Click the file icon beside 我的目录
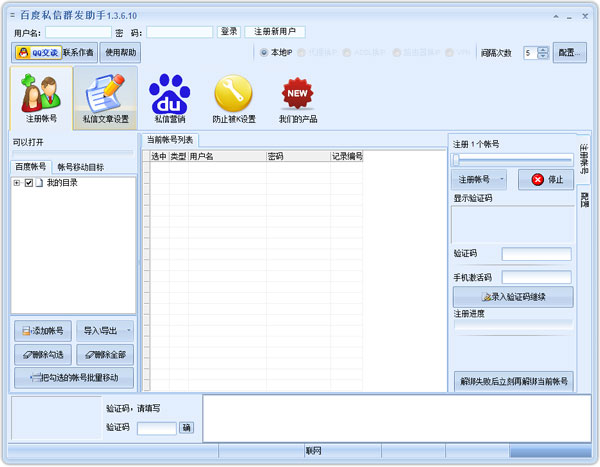This screenshot has width=600, height=467. click(x=39, y=183)
